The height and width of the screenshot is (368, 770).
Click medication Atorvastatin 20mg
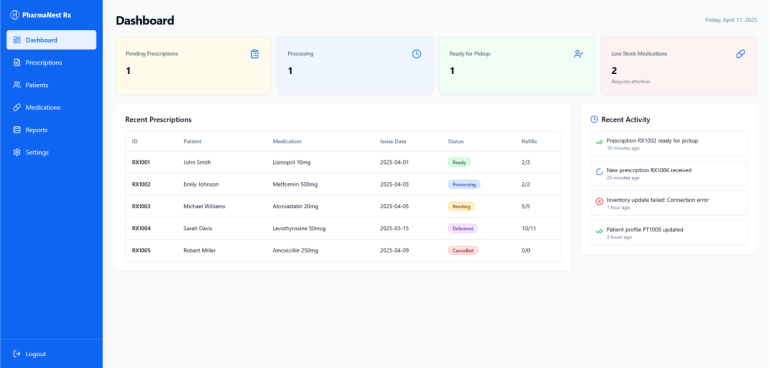(x=295, y=206)
